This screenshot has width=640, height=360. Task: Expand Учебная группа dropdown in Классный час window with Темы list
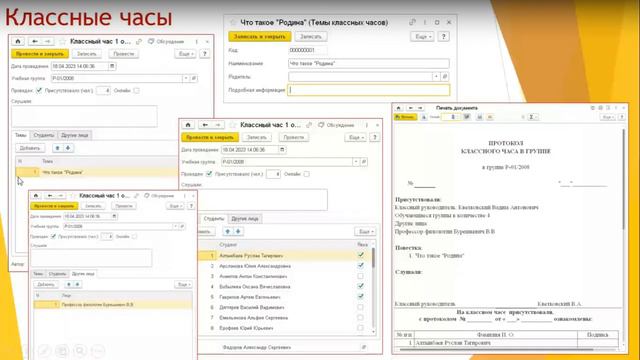(x=186, y=78)
